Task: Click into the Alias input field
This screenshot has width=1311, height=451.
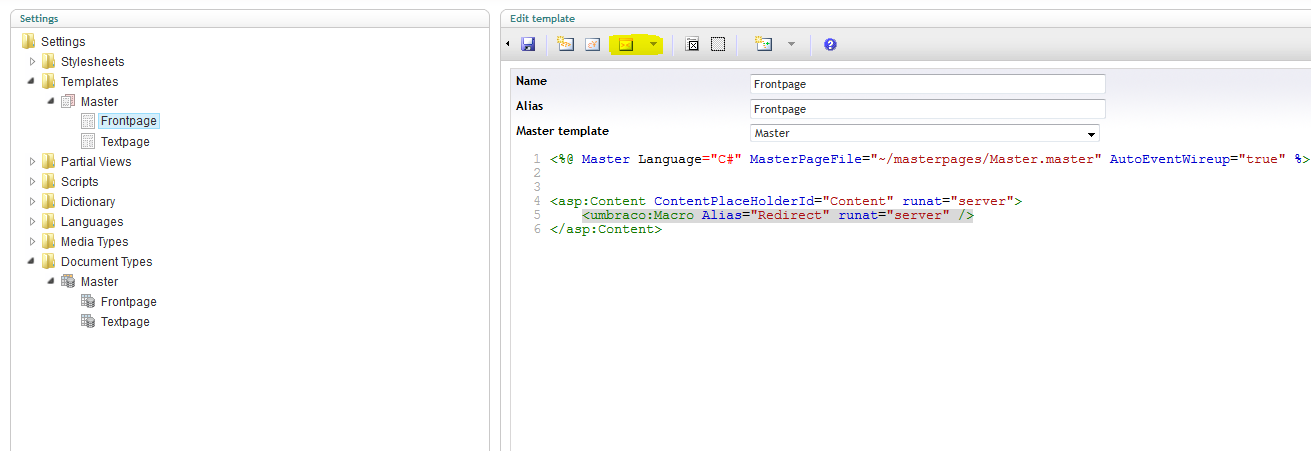Action: 928,109
